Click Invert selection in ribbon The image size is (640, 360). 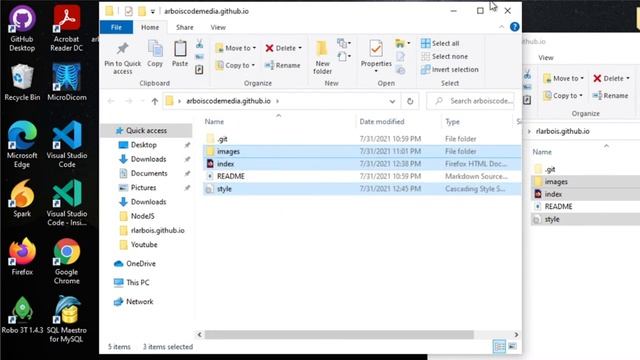point(450,69)
